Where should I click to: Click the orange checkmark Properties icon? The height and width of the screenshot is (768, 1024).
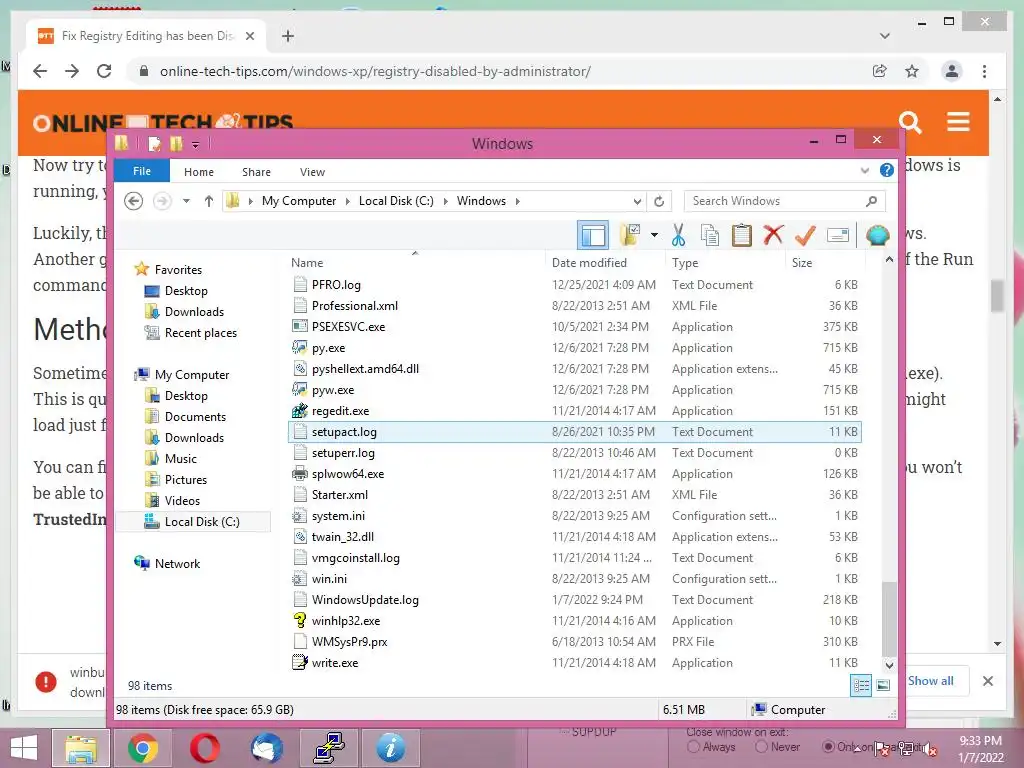(x=805, y=235)
